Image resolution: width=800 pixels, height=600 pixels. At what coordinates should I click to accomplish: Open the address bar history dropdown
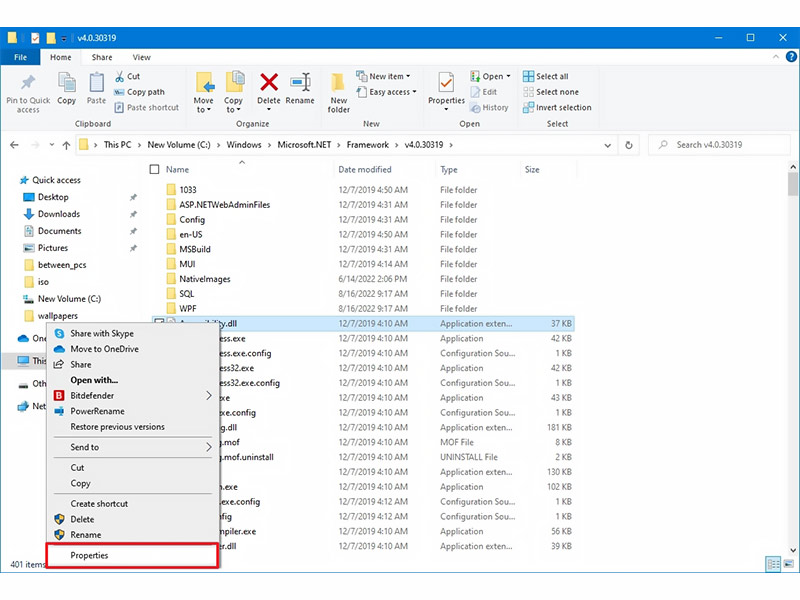pyautogui.click(x=608, y=145)
